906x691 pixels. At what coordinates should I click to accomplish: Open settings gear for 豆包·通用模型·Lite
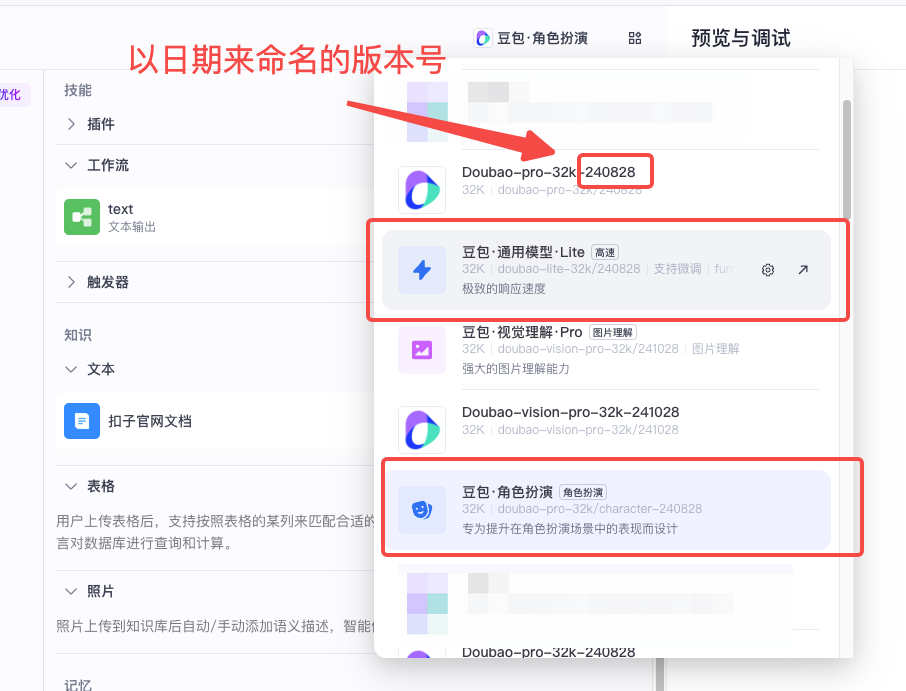click(768, 270)
